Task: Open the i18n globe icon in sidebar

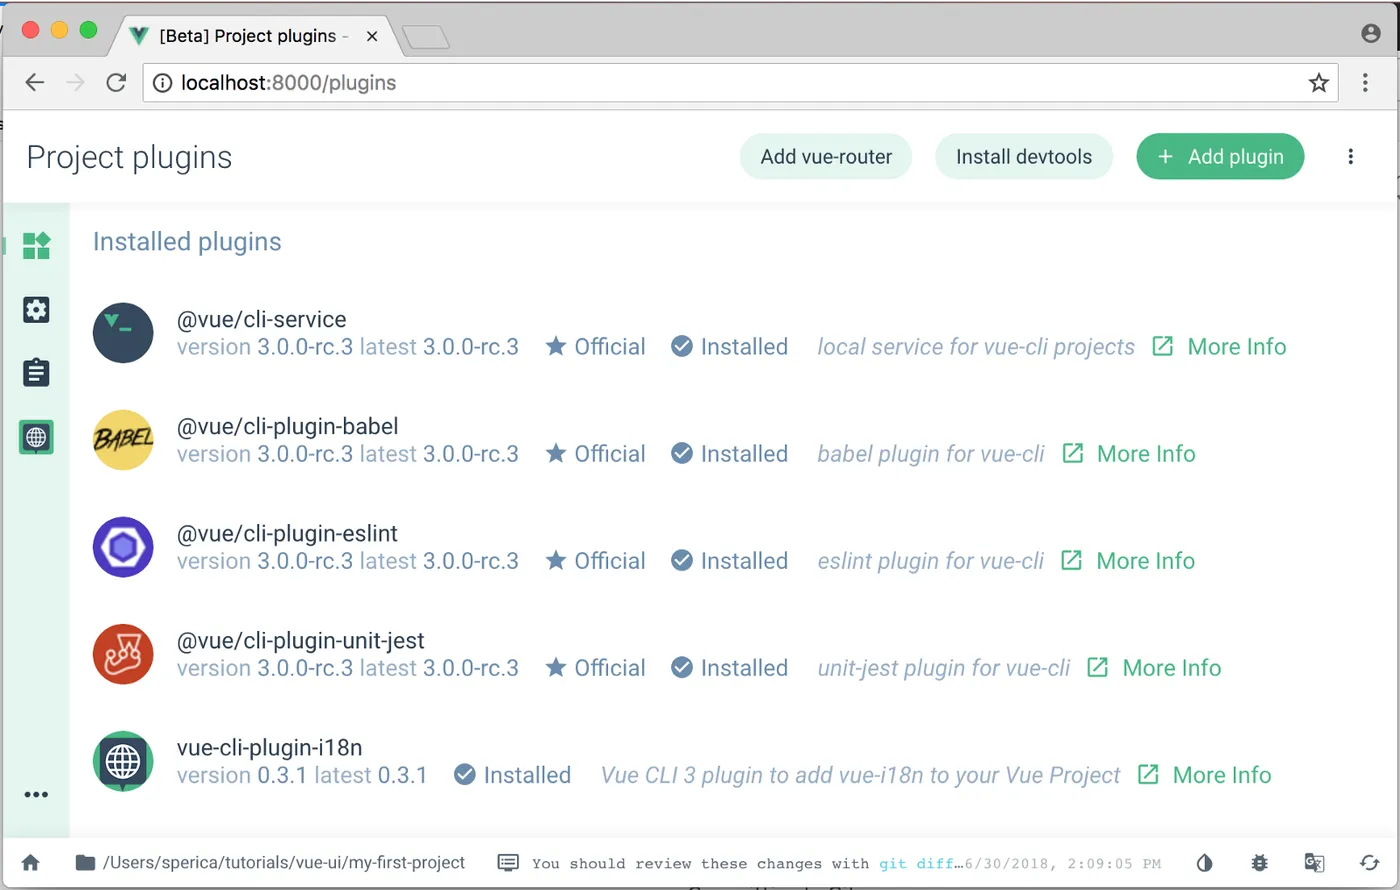Action: (x=36, y=437)
